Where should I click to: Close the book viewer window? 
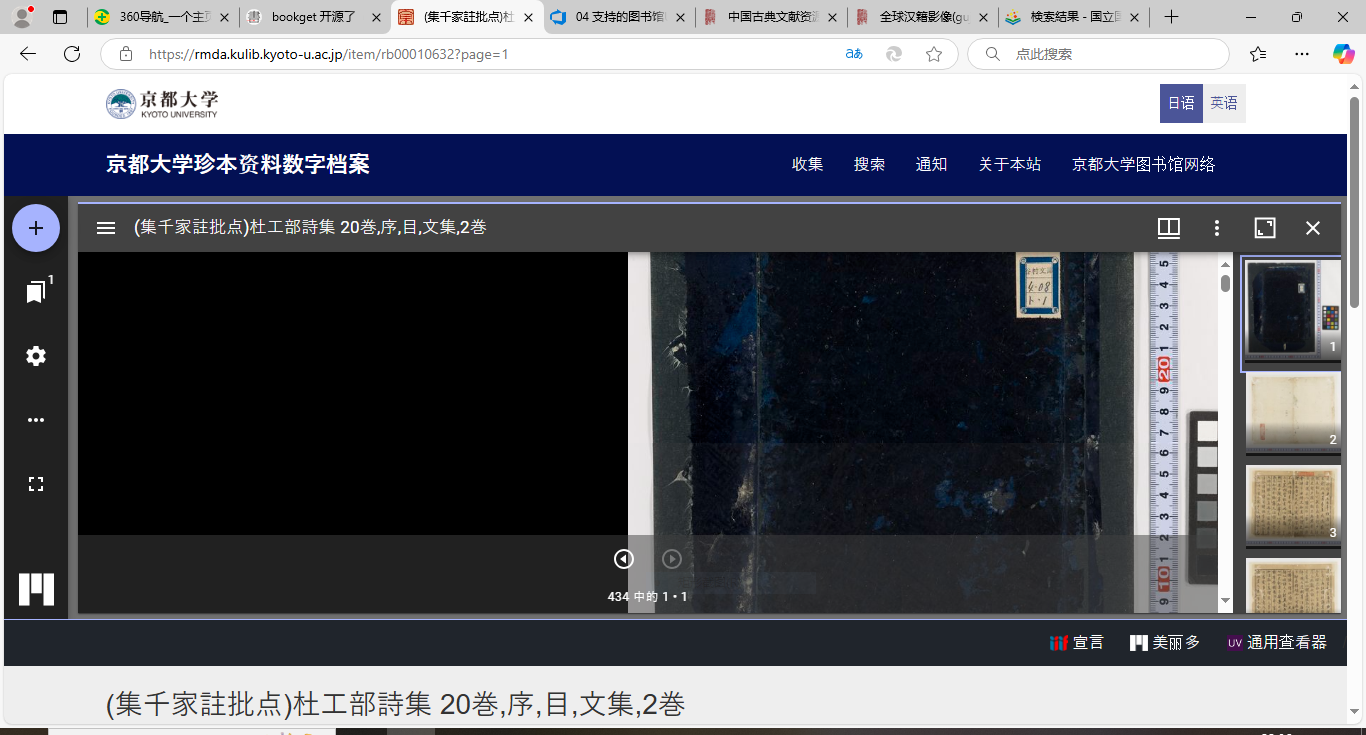tap(1313, 228)
